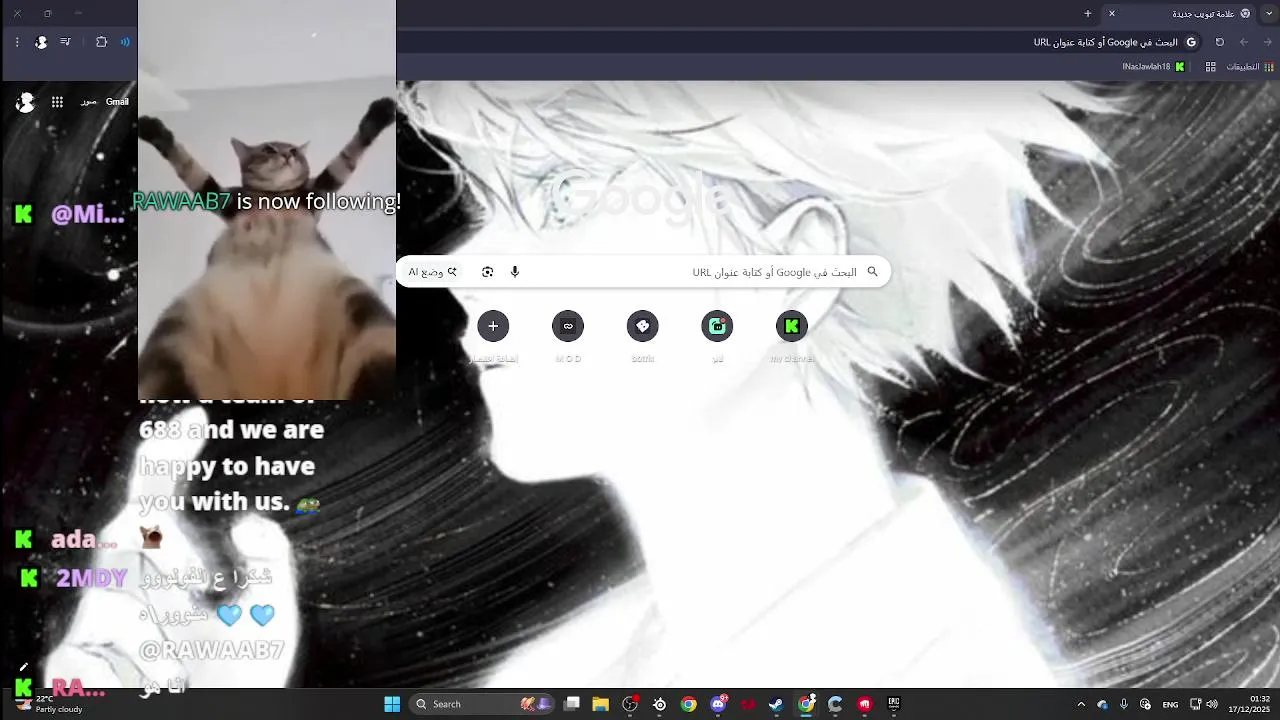
Task: Reload the current page
Action: pos(1220,42)
